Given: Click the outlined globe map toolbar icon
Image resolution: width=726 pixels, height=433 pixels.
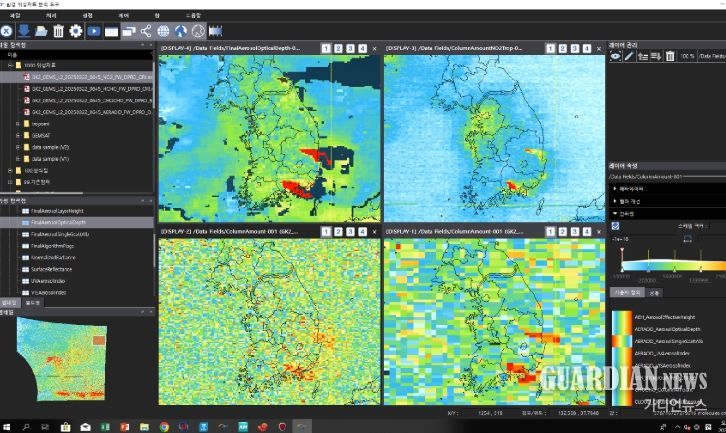Looking at the screenshot, I should click(198, 31).
